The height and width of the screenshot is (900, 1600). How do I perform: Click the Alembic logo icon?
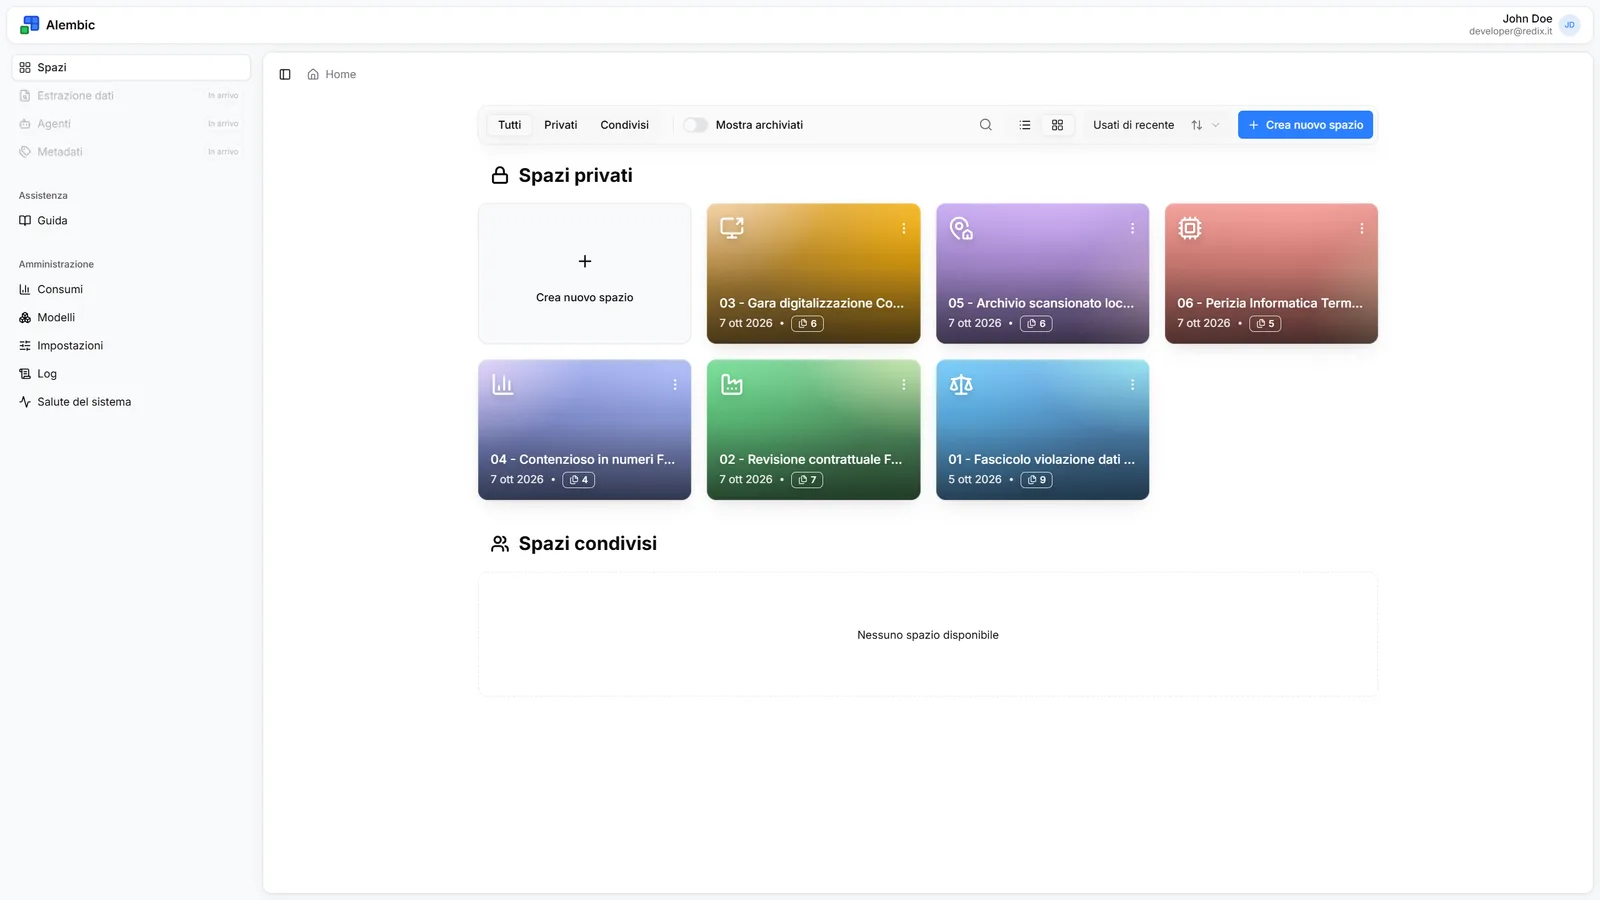[x=30, y=25]
